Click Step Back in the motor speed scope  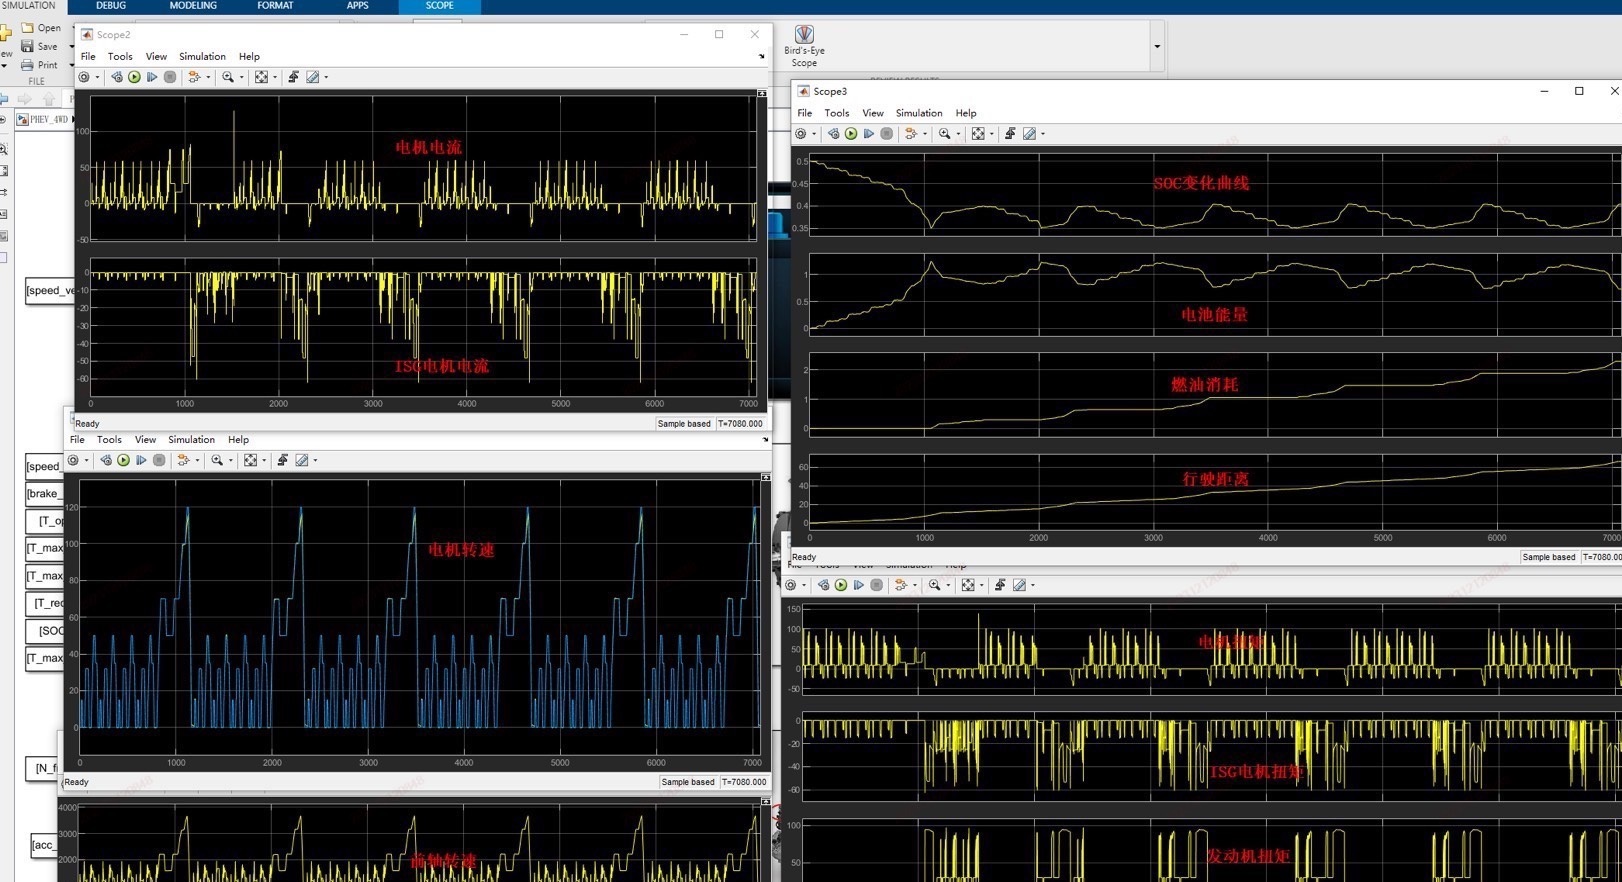105,461
